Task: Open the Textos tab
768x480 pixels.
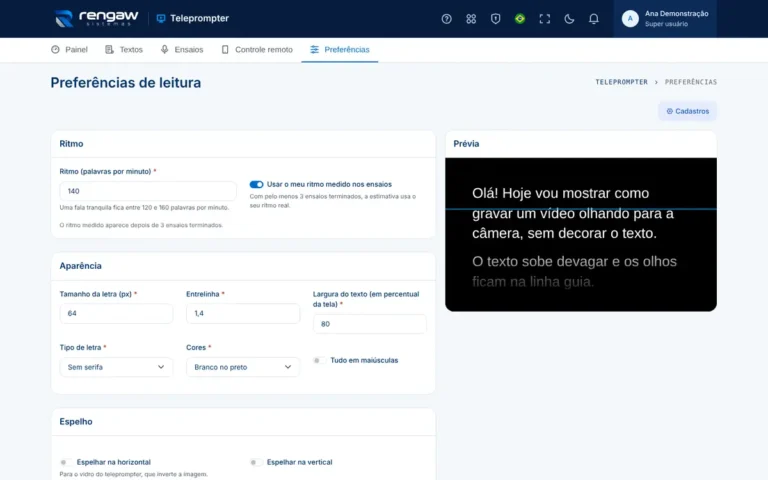Action: [x=124, y=49]
